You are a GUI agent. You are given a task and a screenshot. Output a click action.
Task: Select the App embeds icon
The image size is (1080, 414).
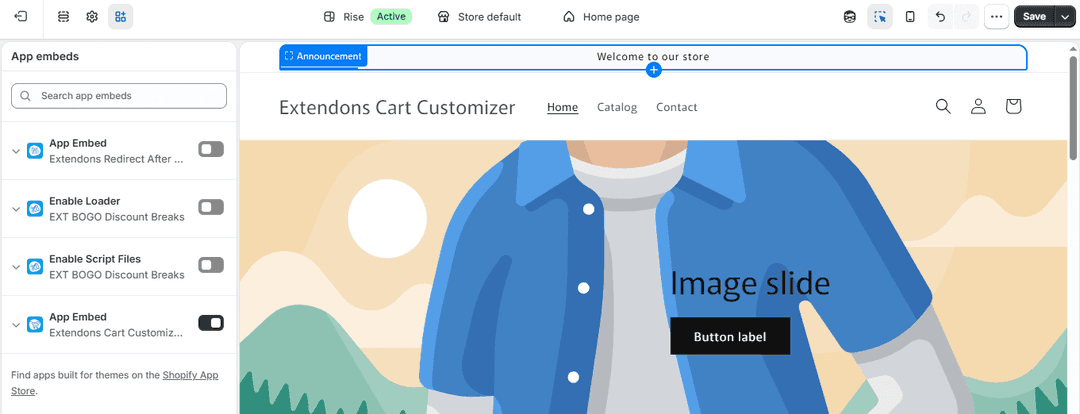pyautogui.click(x=121, y=17)
